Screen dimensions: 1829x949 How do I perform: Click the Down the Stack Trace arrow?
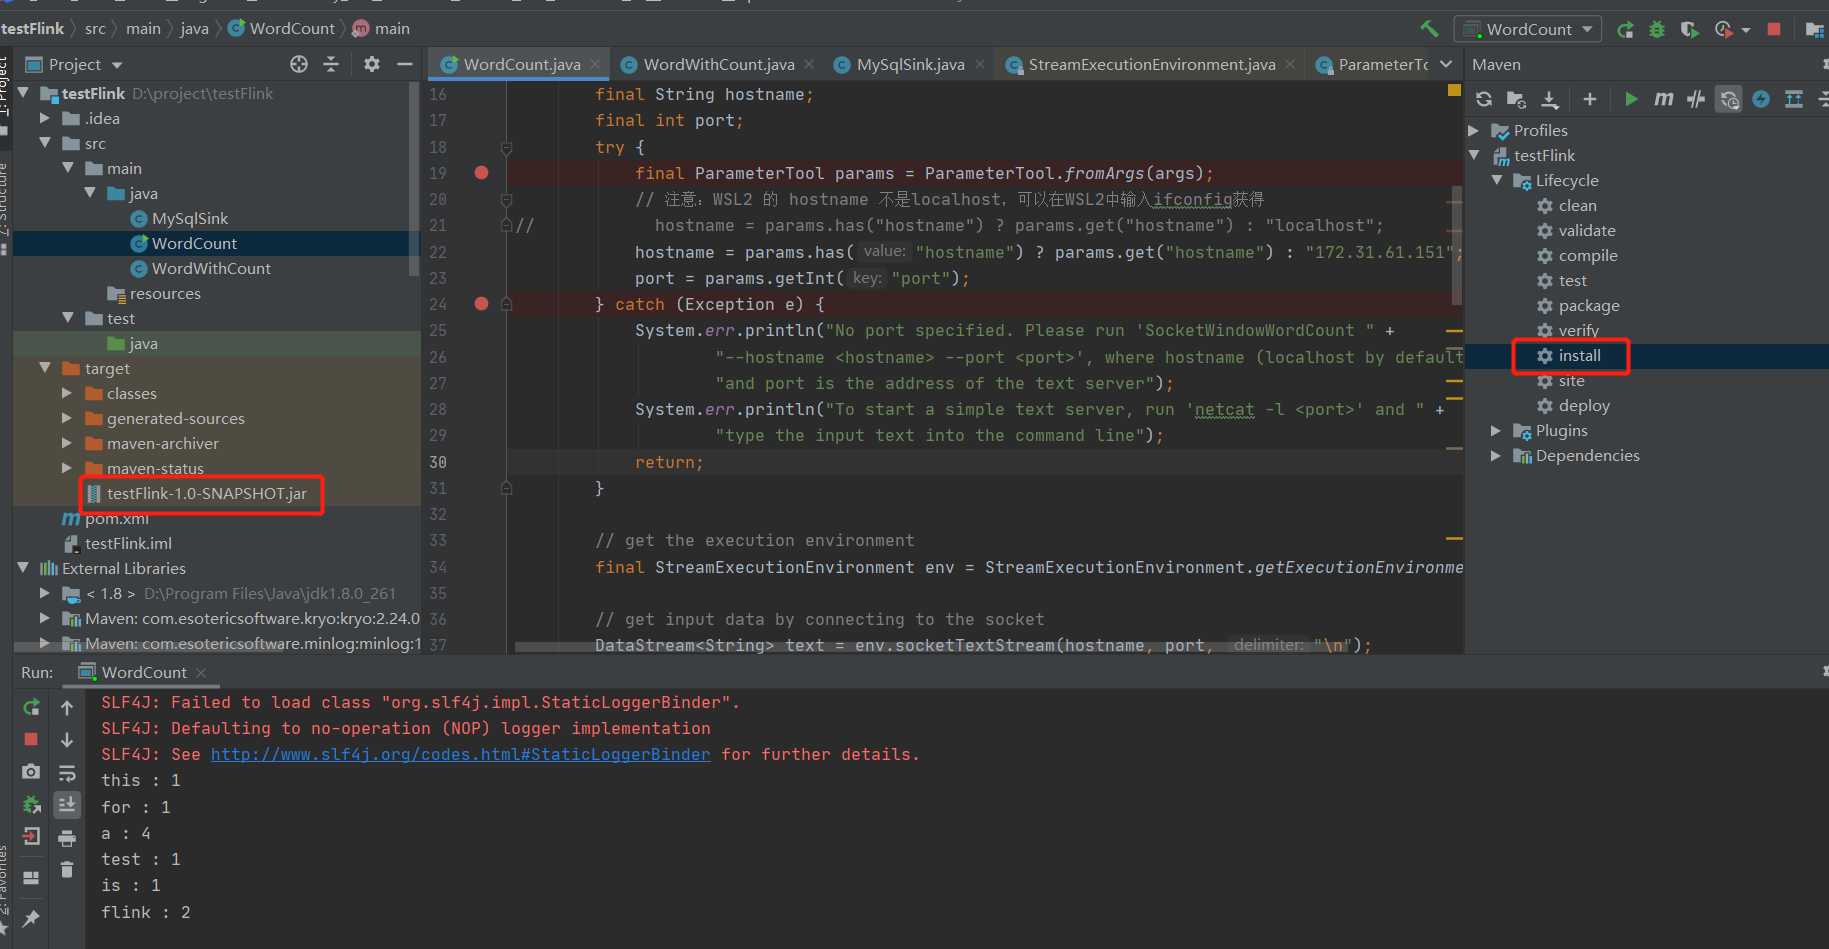[67, 740]
